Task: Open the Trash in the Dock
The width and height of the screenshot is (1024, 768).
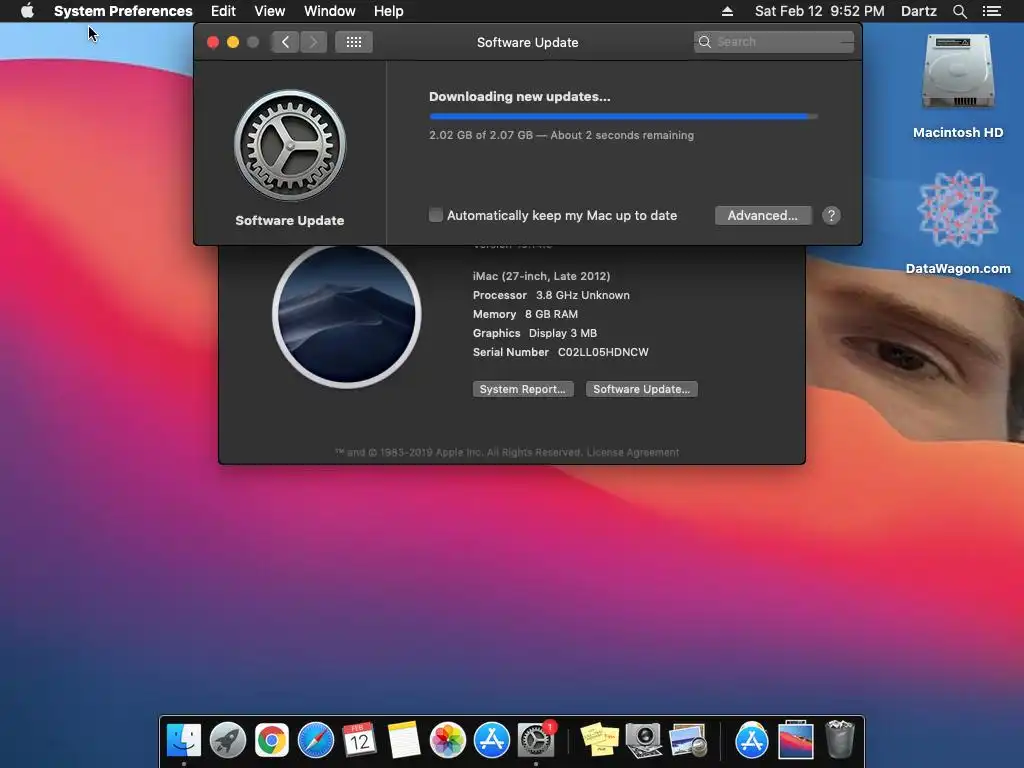Action: [839, 740]
